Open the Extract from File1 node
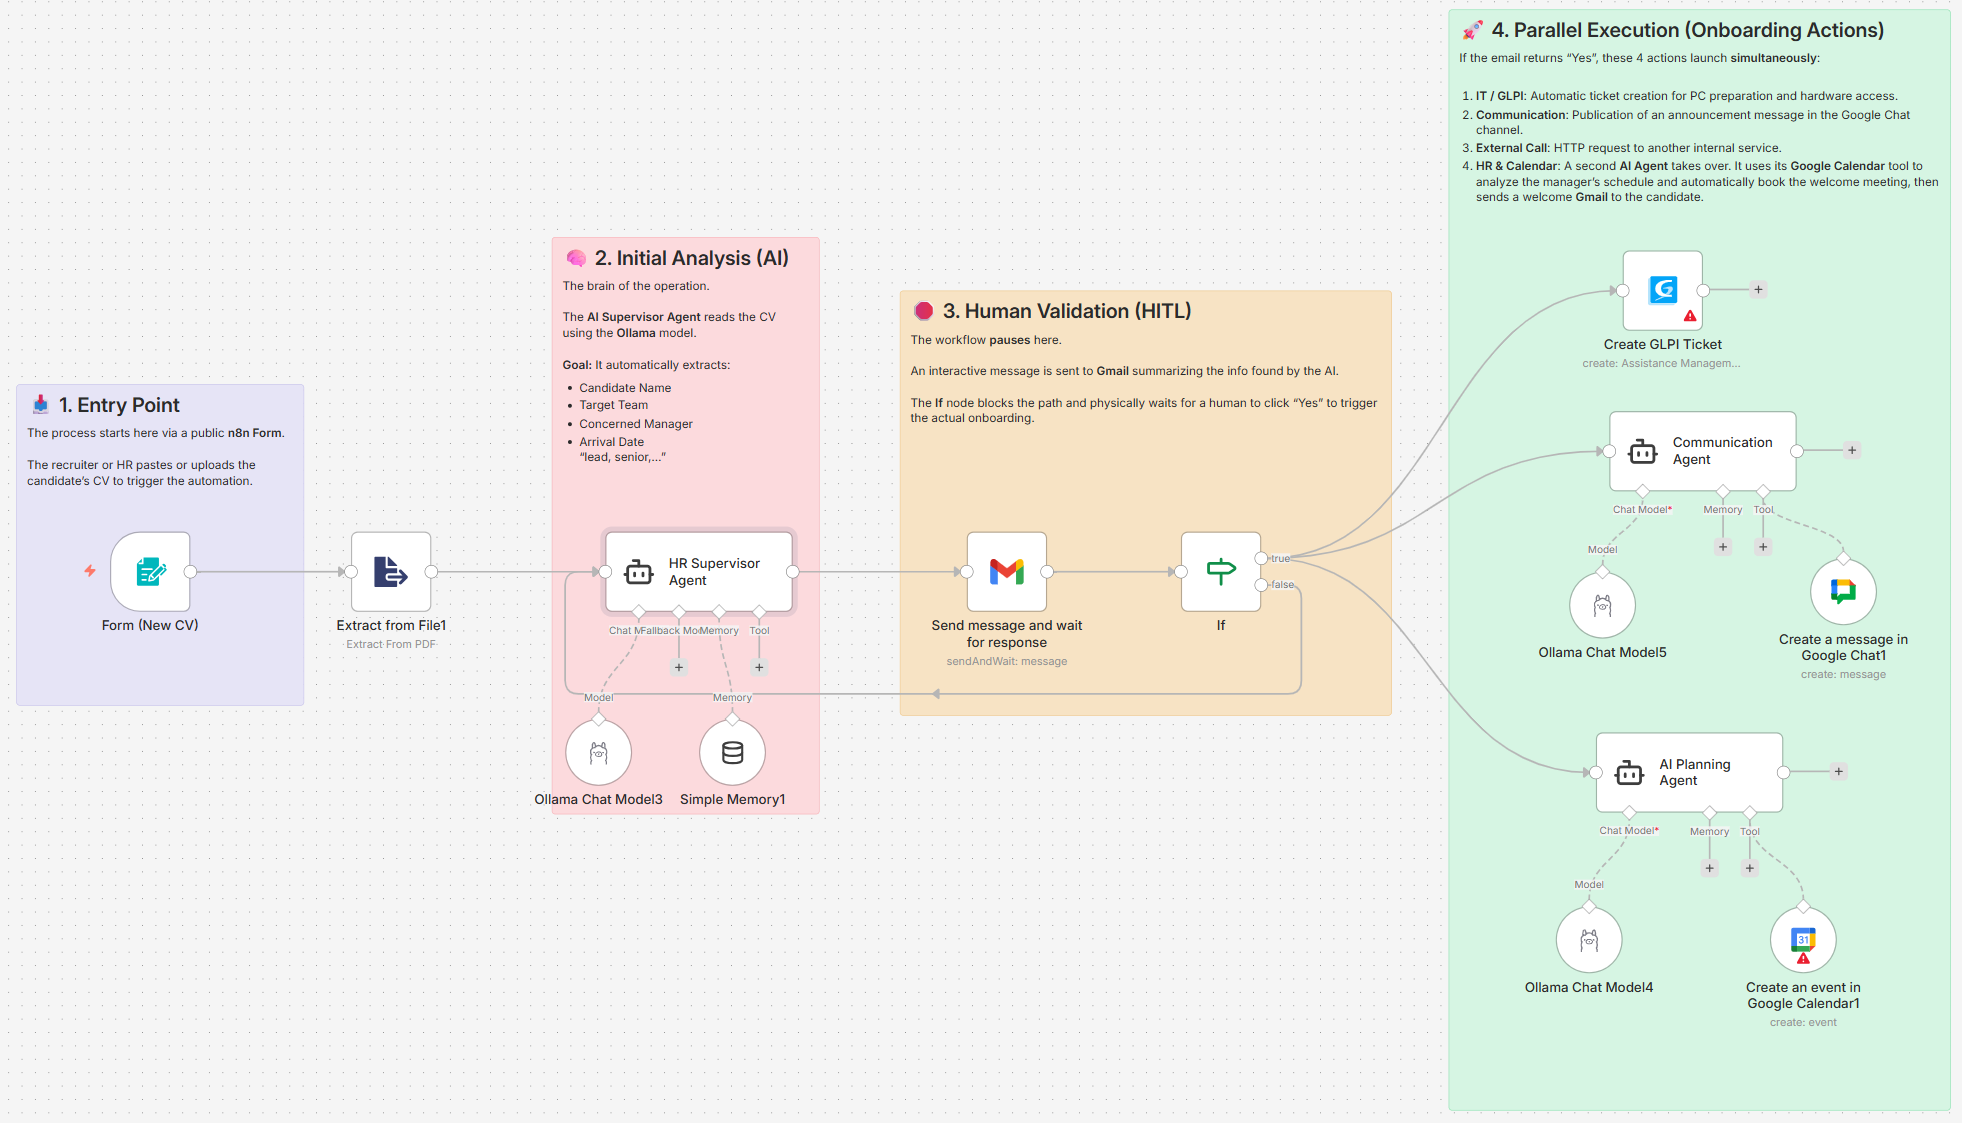 [x=390, y=571]
